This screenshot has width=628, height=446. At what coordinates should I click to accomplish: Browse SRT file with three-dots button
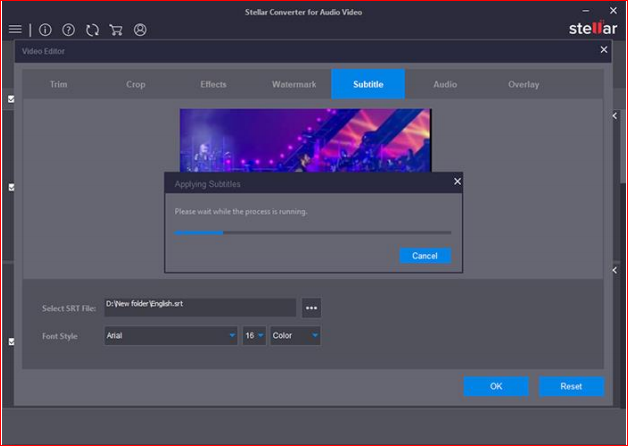[311, 308]
